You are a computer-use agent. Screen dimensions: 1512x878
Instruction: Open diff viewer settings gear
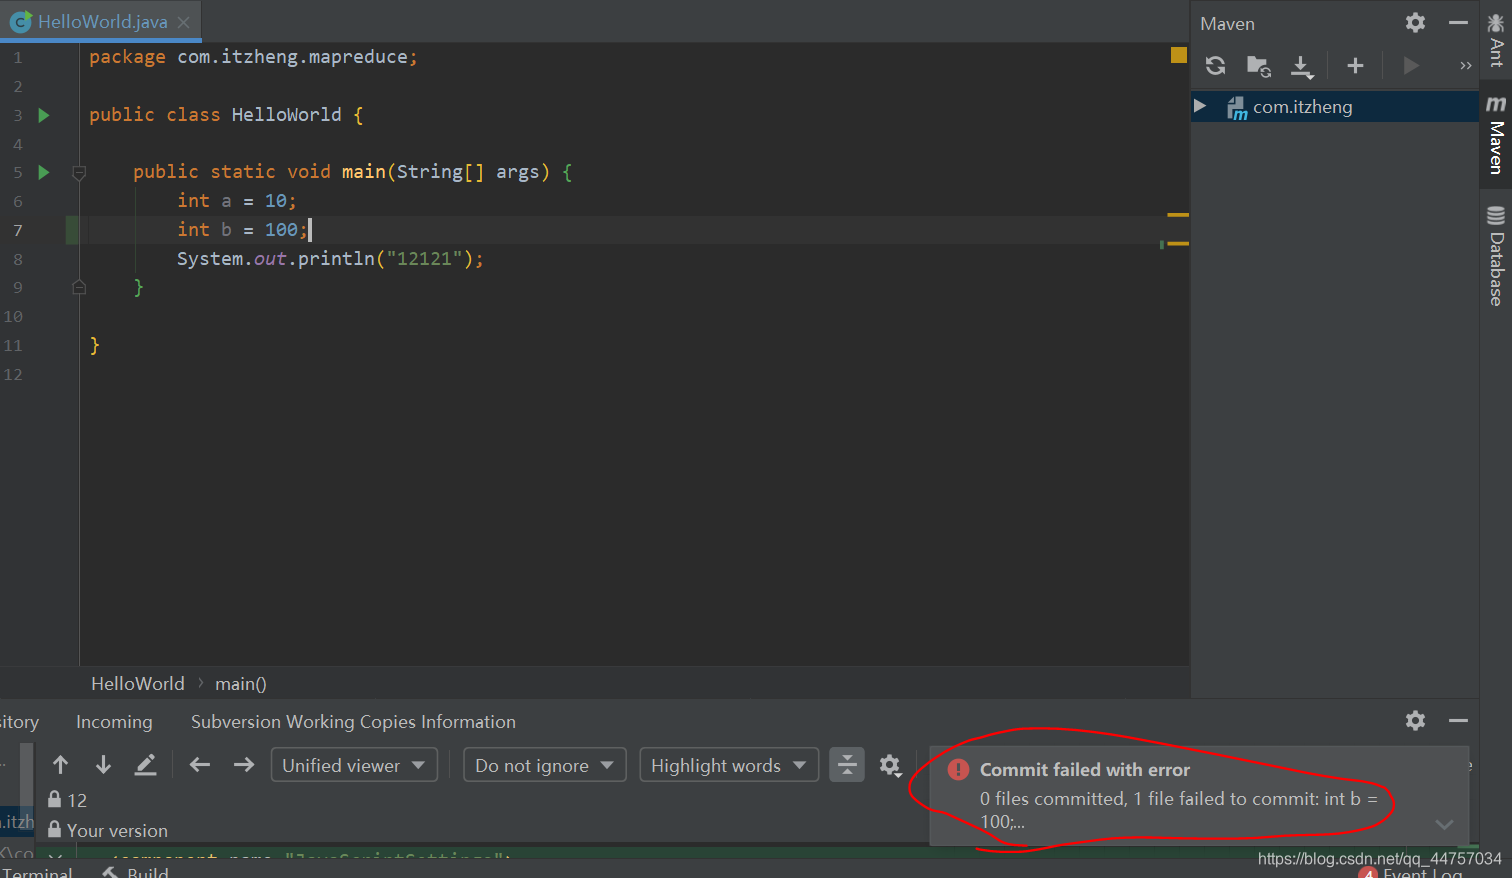click(890, 765)
